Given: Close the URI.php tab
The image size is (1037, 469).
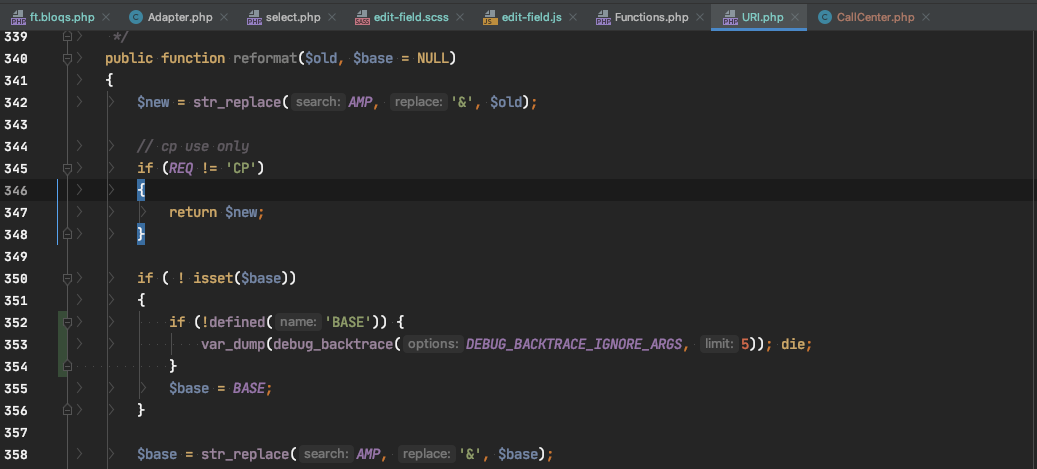Looking at the screenshot, I should [x=794, y=17].
